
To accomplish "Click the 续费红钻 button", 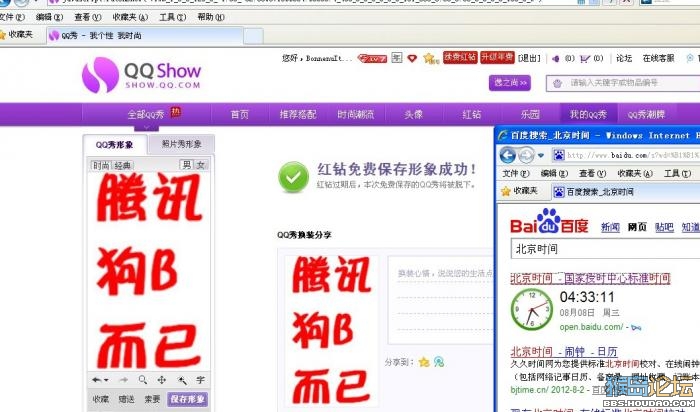I will point(460,57).
